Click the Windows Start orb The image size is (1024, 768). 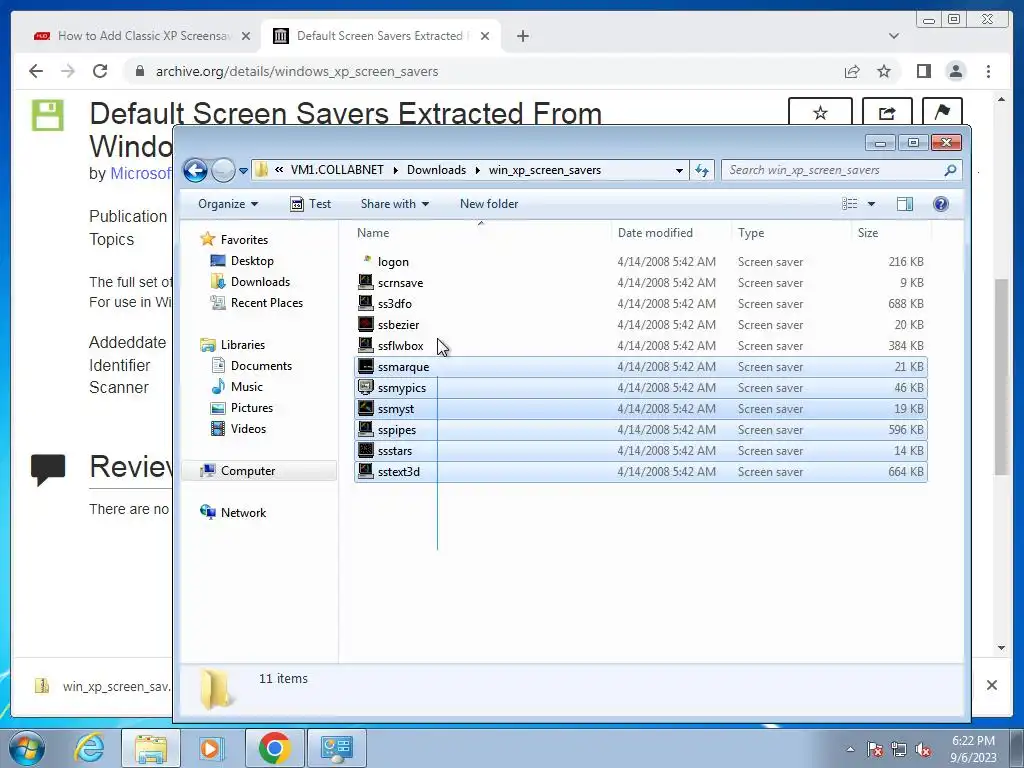(26, 748)
